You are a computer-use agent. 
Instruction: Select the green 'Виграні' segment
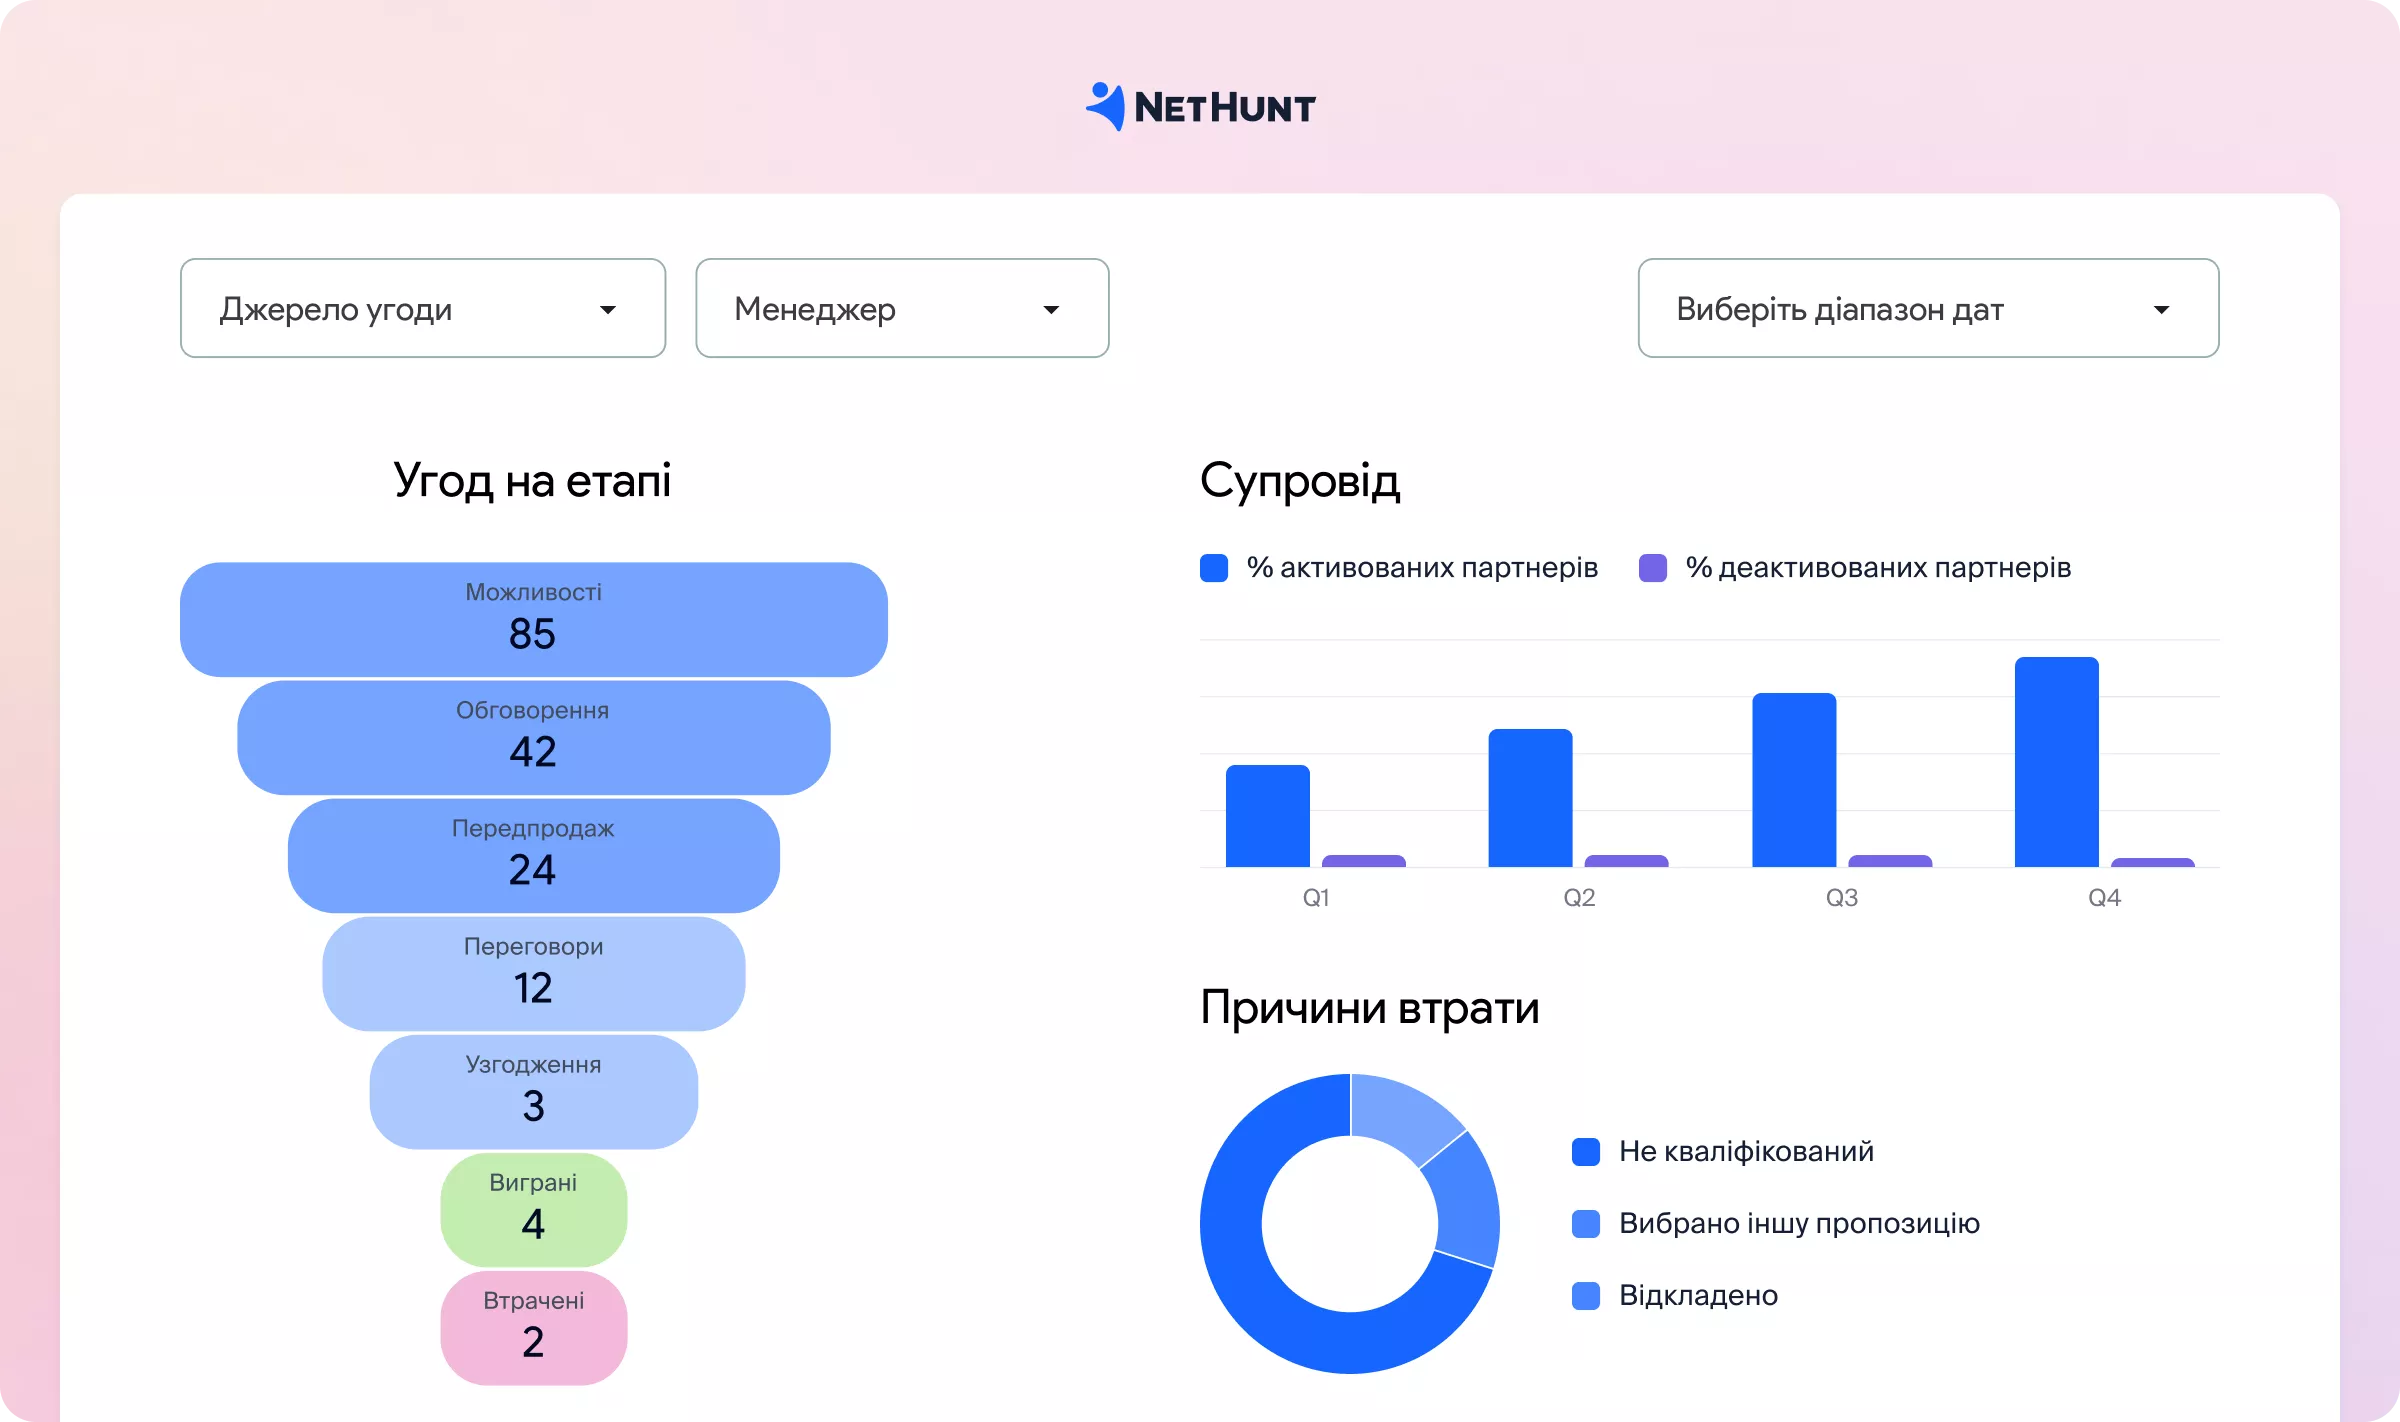pyautogui.click(x=533, y=1210)
